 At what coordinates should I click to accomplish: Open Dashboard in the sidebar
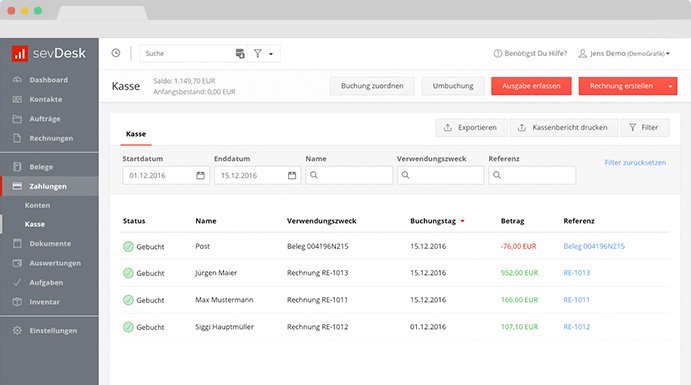[48, 80]
